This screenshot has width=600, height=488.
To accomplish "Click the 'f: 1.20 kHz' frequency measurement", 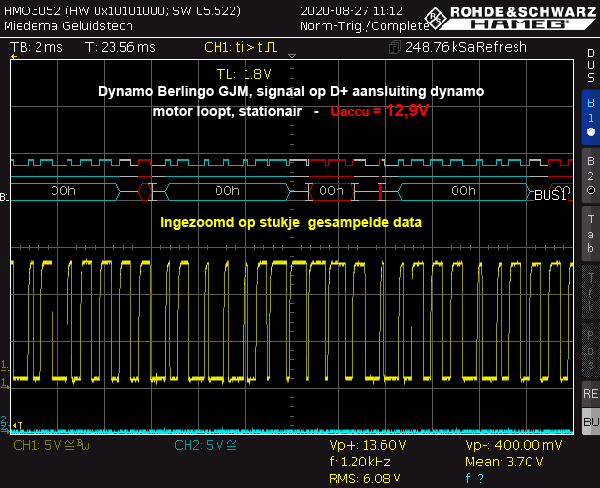I will pos(360,462).
